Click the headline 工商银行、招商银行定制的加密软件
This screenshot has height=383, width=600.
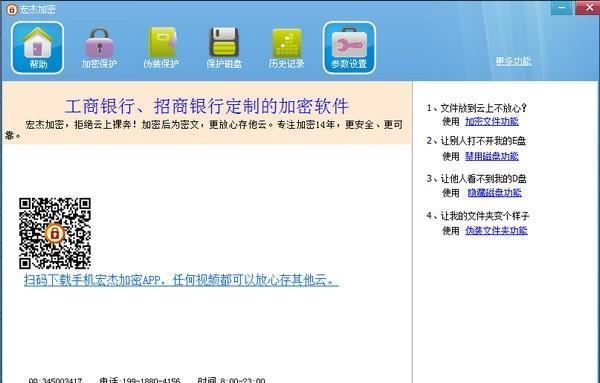pyautogui.click(x=207, y=106)
